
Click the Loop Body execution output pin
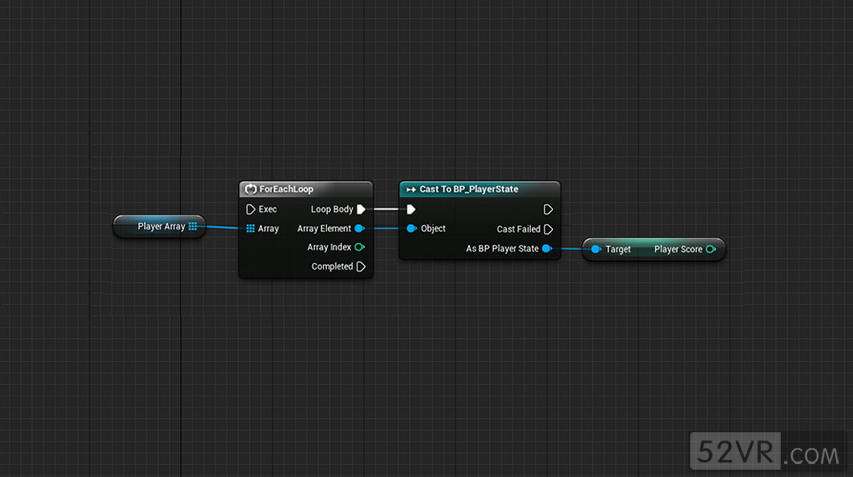click(x=361, y=210)
